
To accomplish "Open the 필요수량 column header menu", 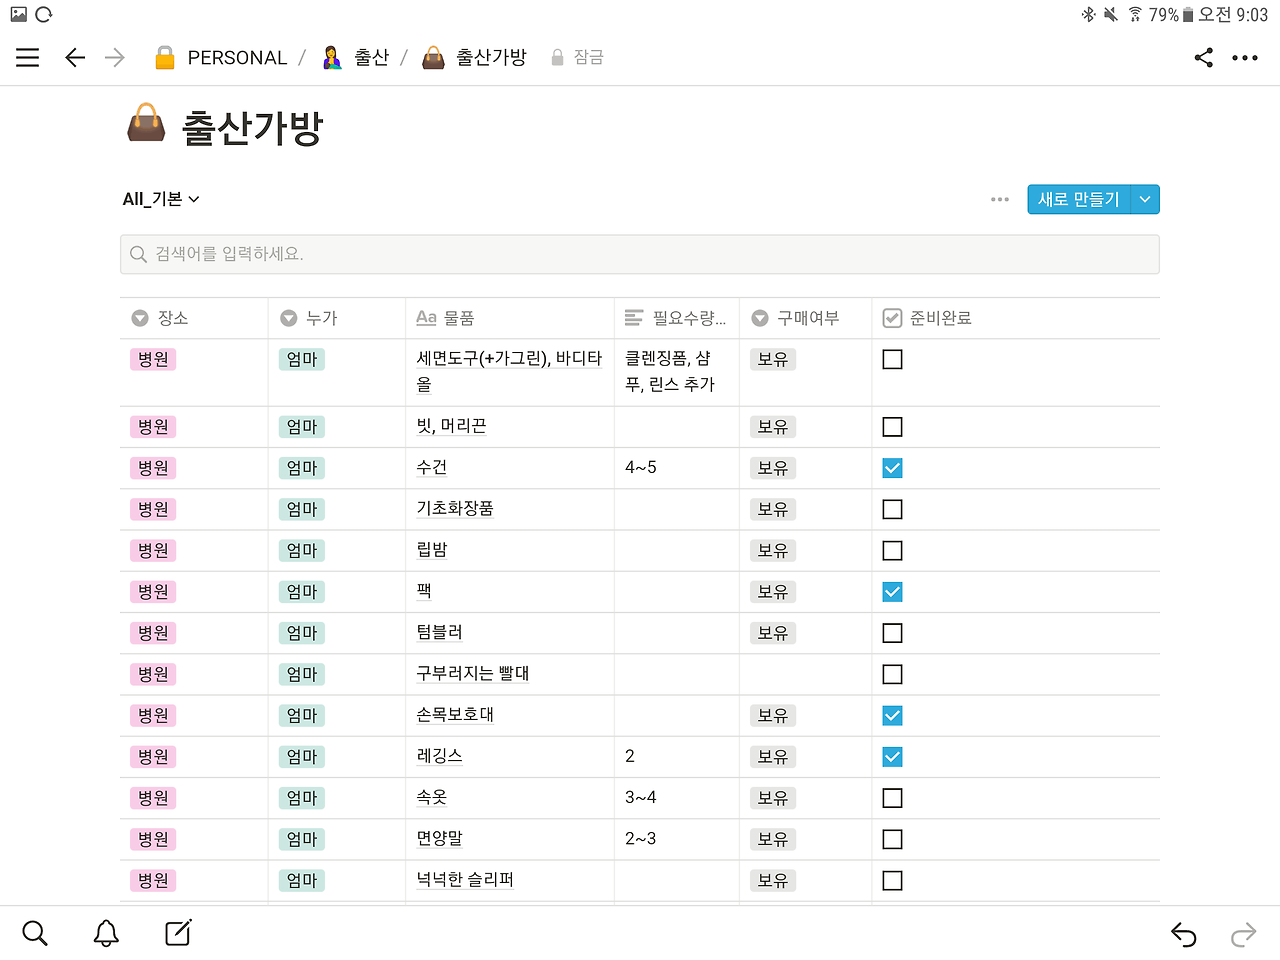I will tap(677, 318).
